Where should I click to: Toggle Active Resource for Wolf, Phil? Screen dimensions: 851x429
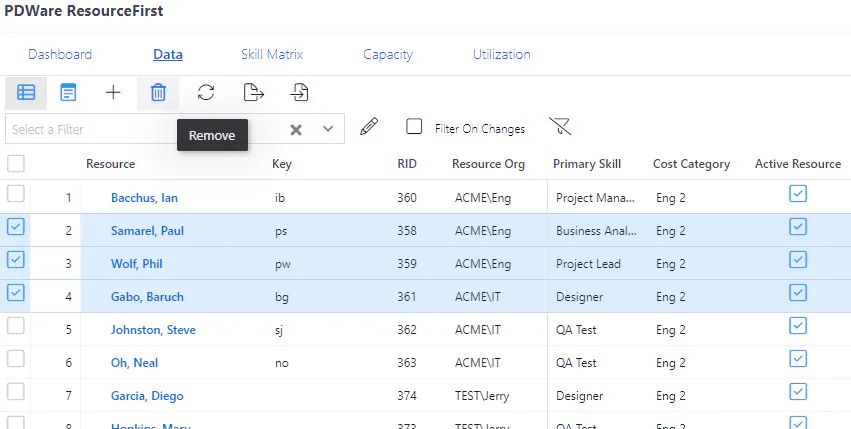pos(798,260)
